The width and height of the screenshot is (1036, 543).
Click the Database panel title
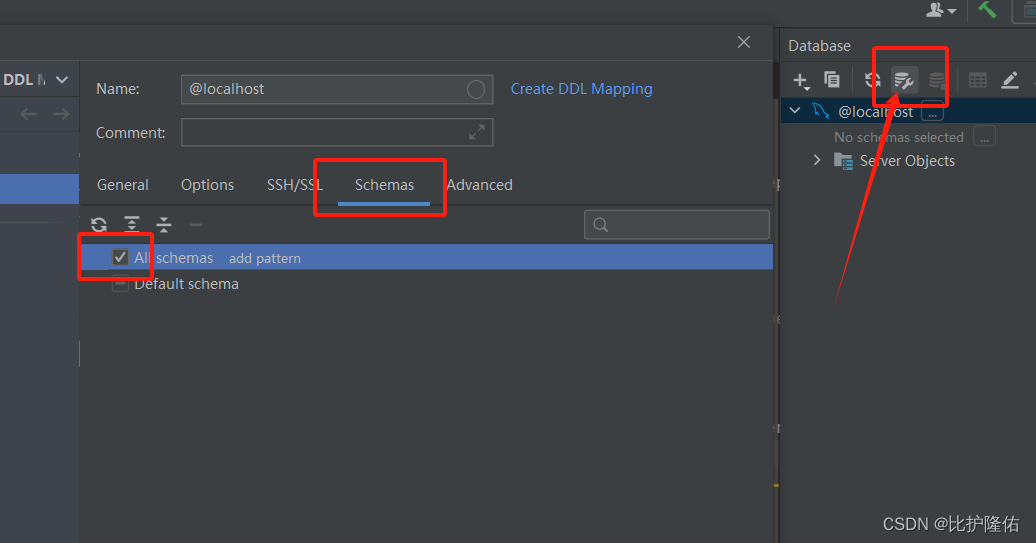pyautogui.click(x=819, y=46)
